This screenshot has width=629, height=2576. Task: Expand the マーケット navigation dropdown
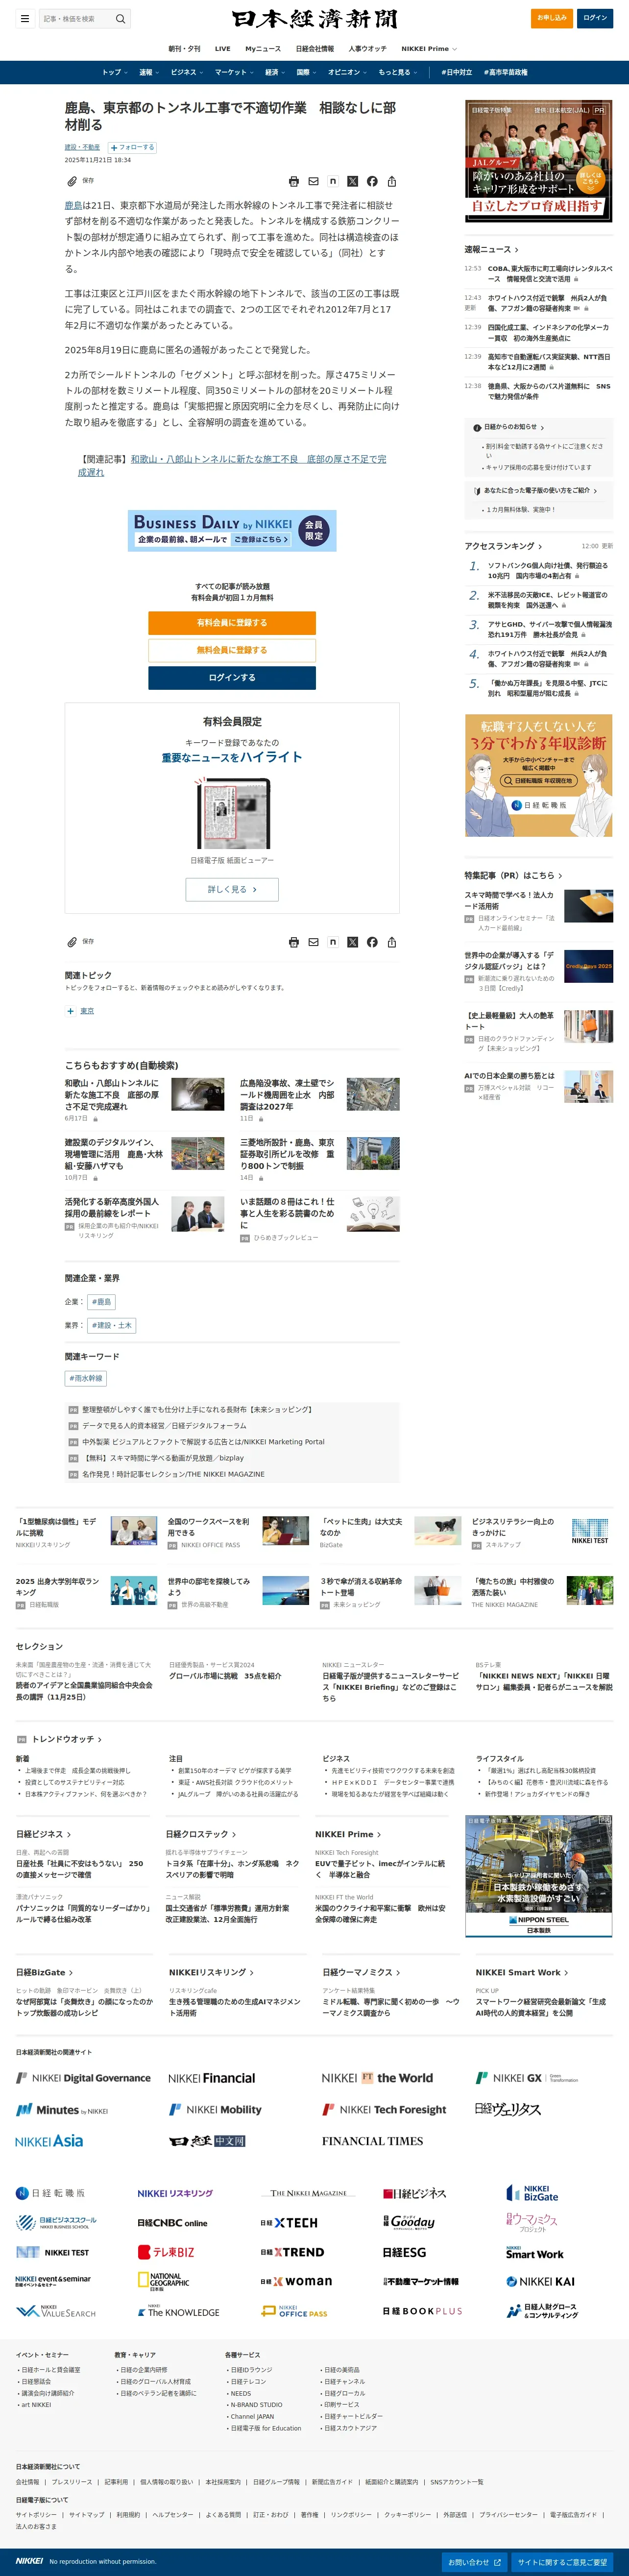(234, 72)
